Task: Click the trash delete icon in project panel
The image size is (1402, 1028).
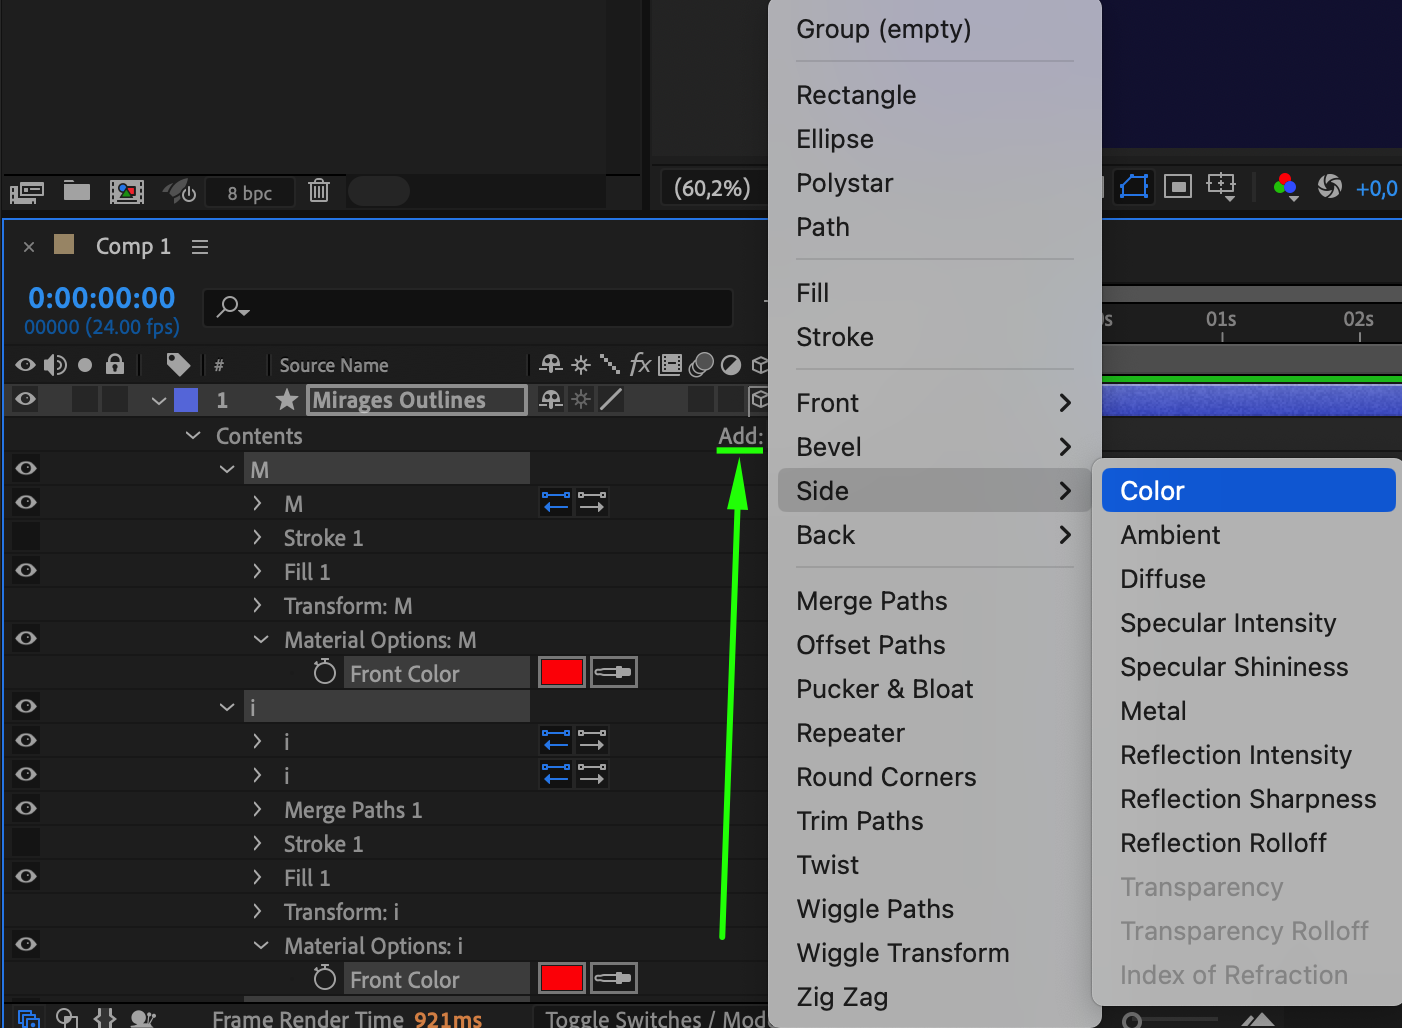Action: click(x=319, y=190)
